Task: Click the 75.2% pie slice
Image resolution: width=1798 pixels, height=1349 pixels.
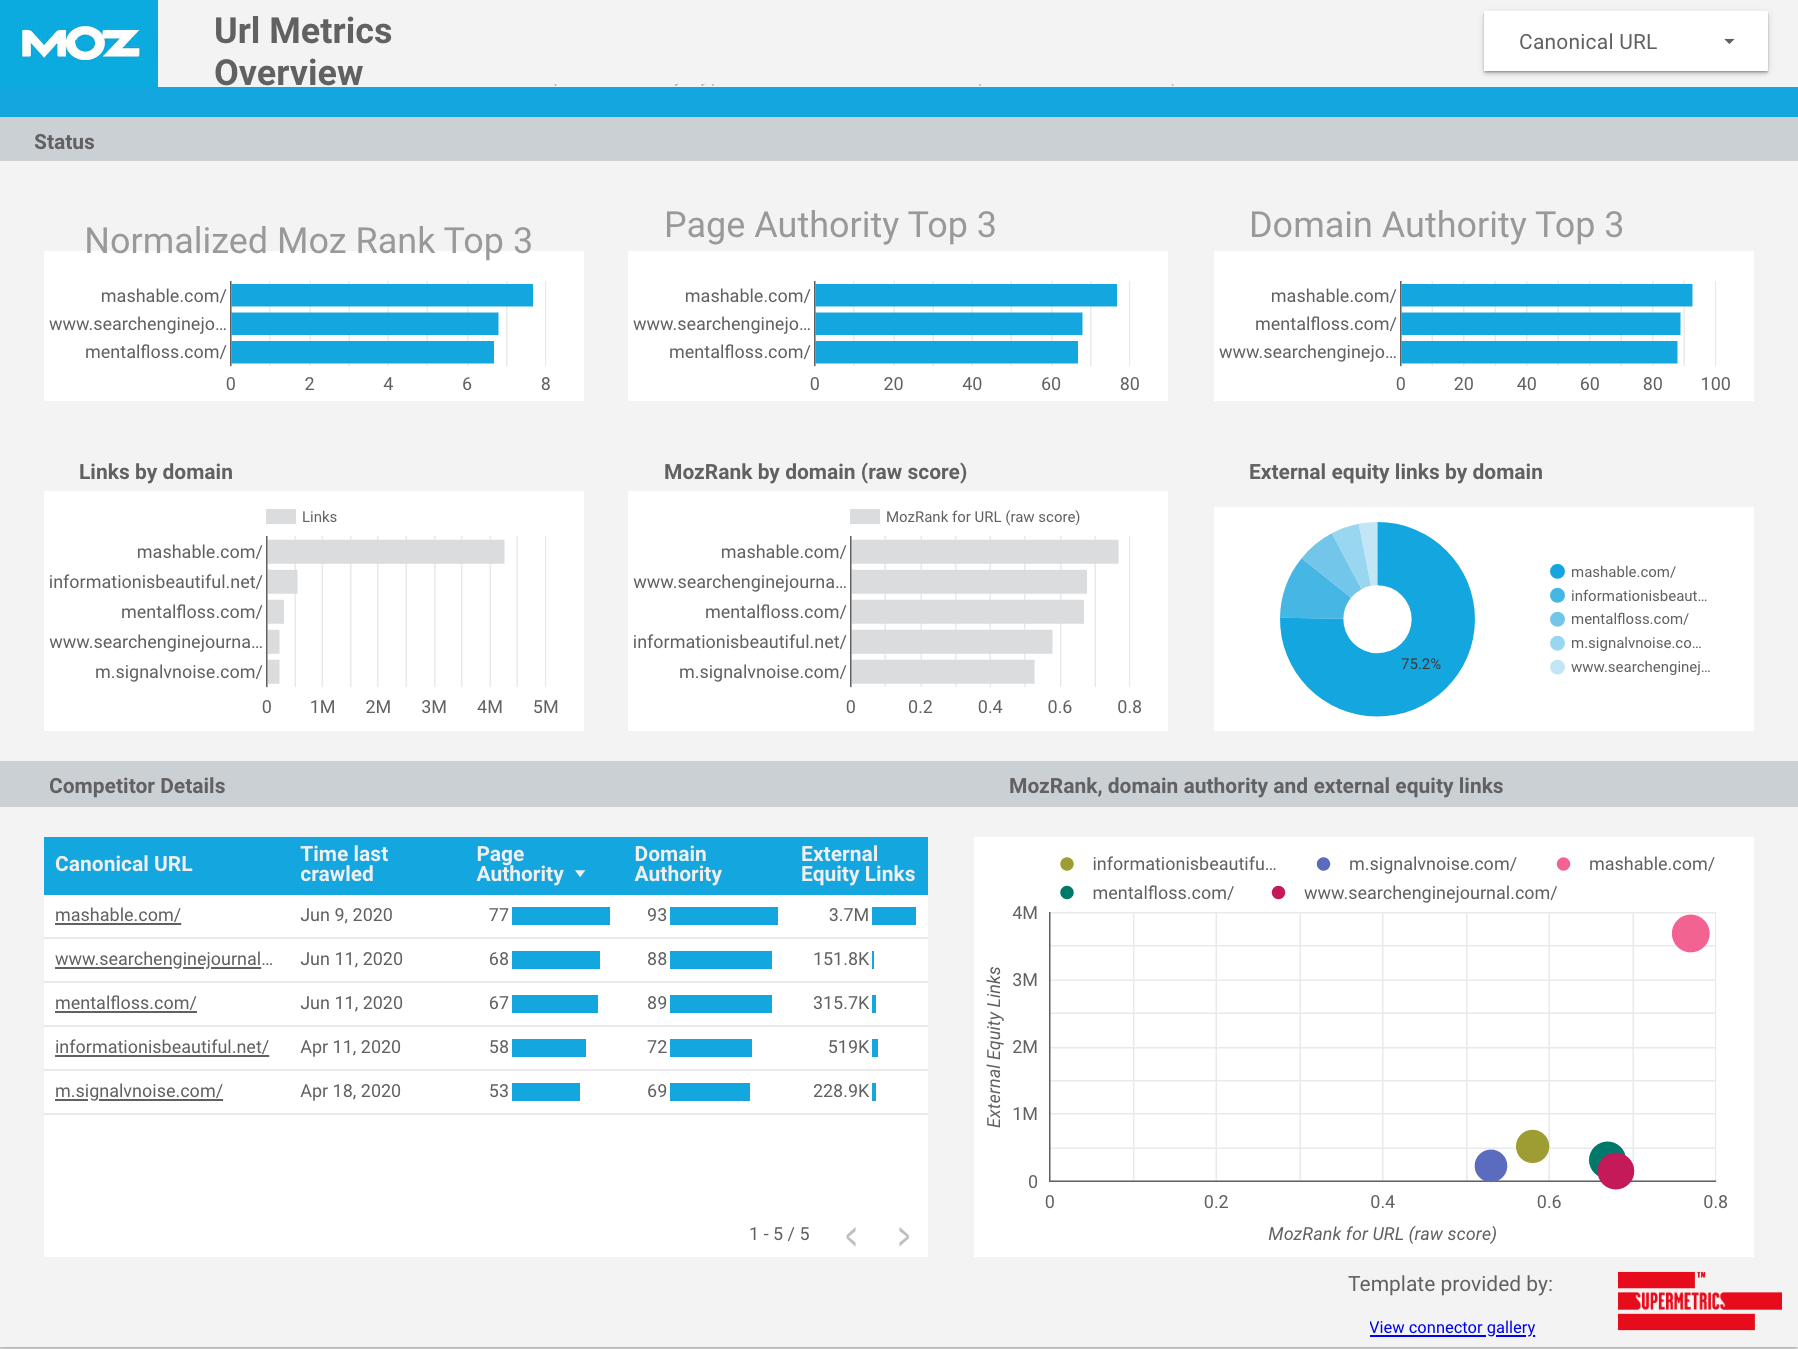Action: (1420, 664)
